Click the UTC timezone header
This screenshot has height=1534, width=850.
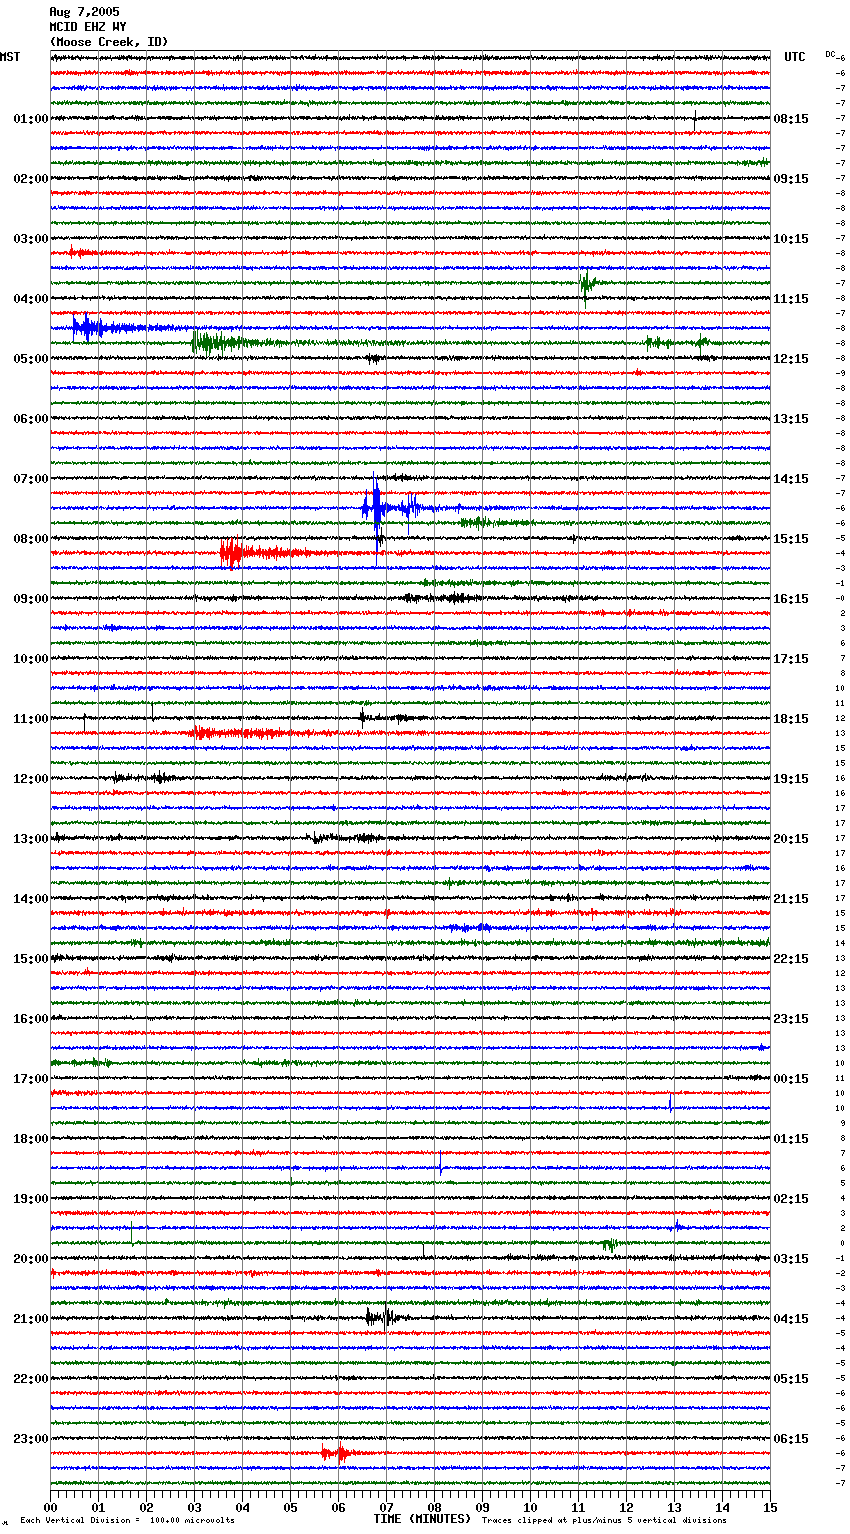[x=795, y=57]
